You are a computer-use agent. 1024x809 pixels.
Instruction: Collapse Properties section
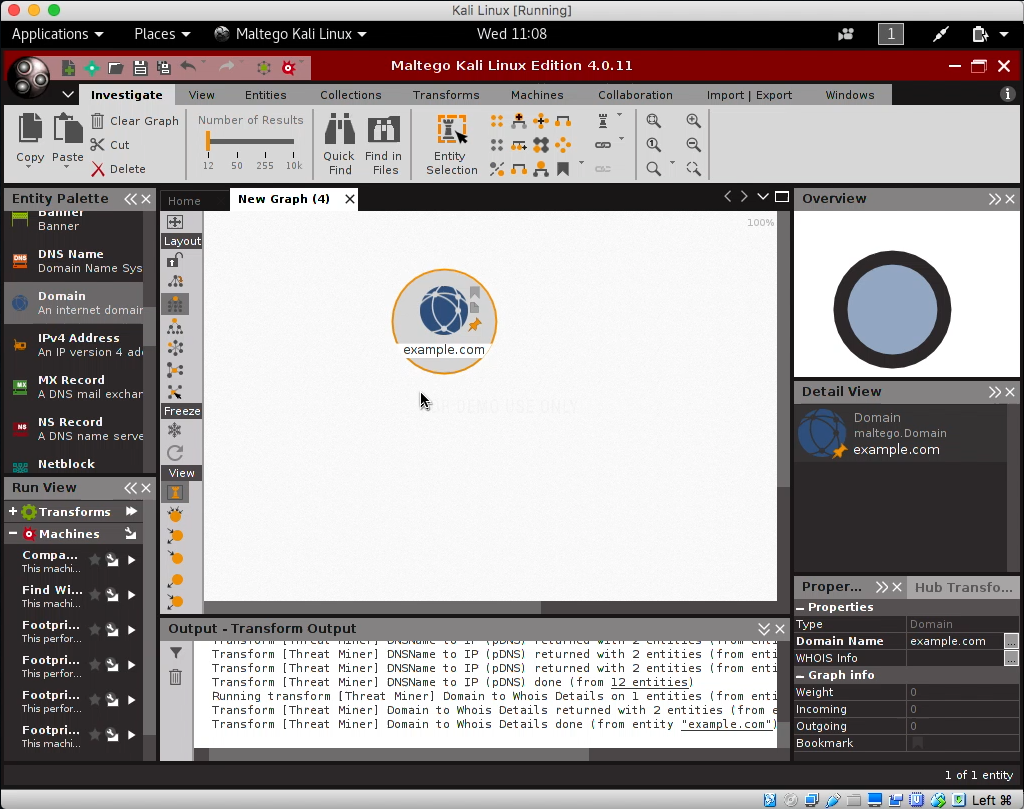(800, 607)
